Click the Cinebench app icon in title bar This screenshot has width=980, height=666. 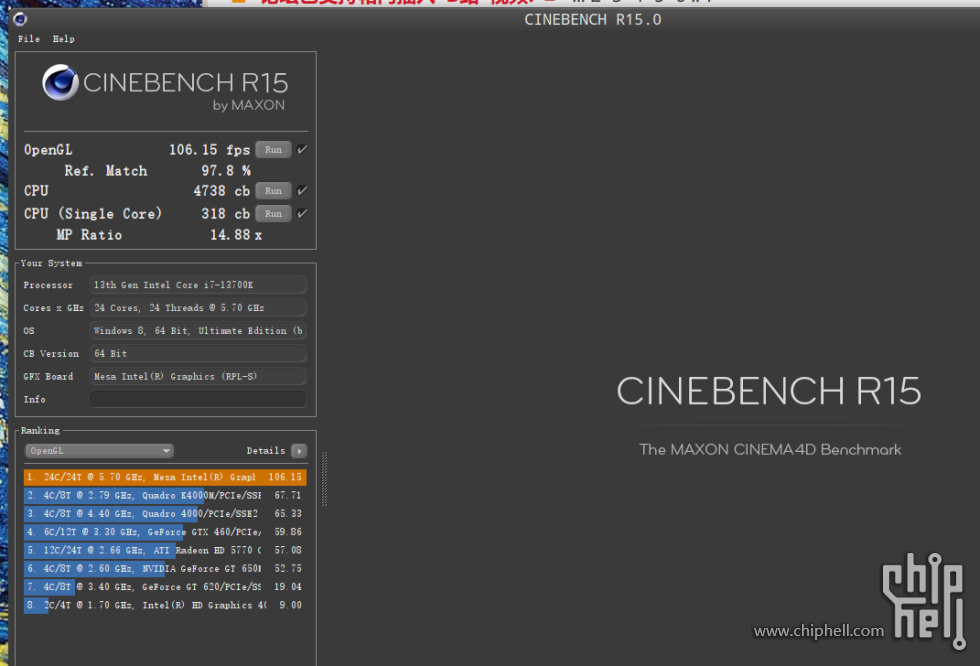click(x=19, y=19)
